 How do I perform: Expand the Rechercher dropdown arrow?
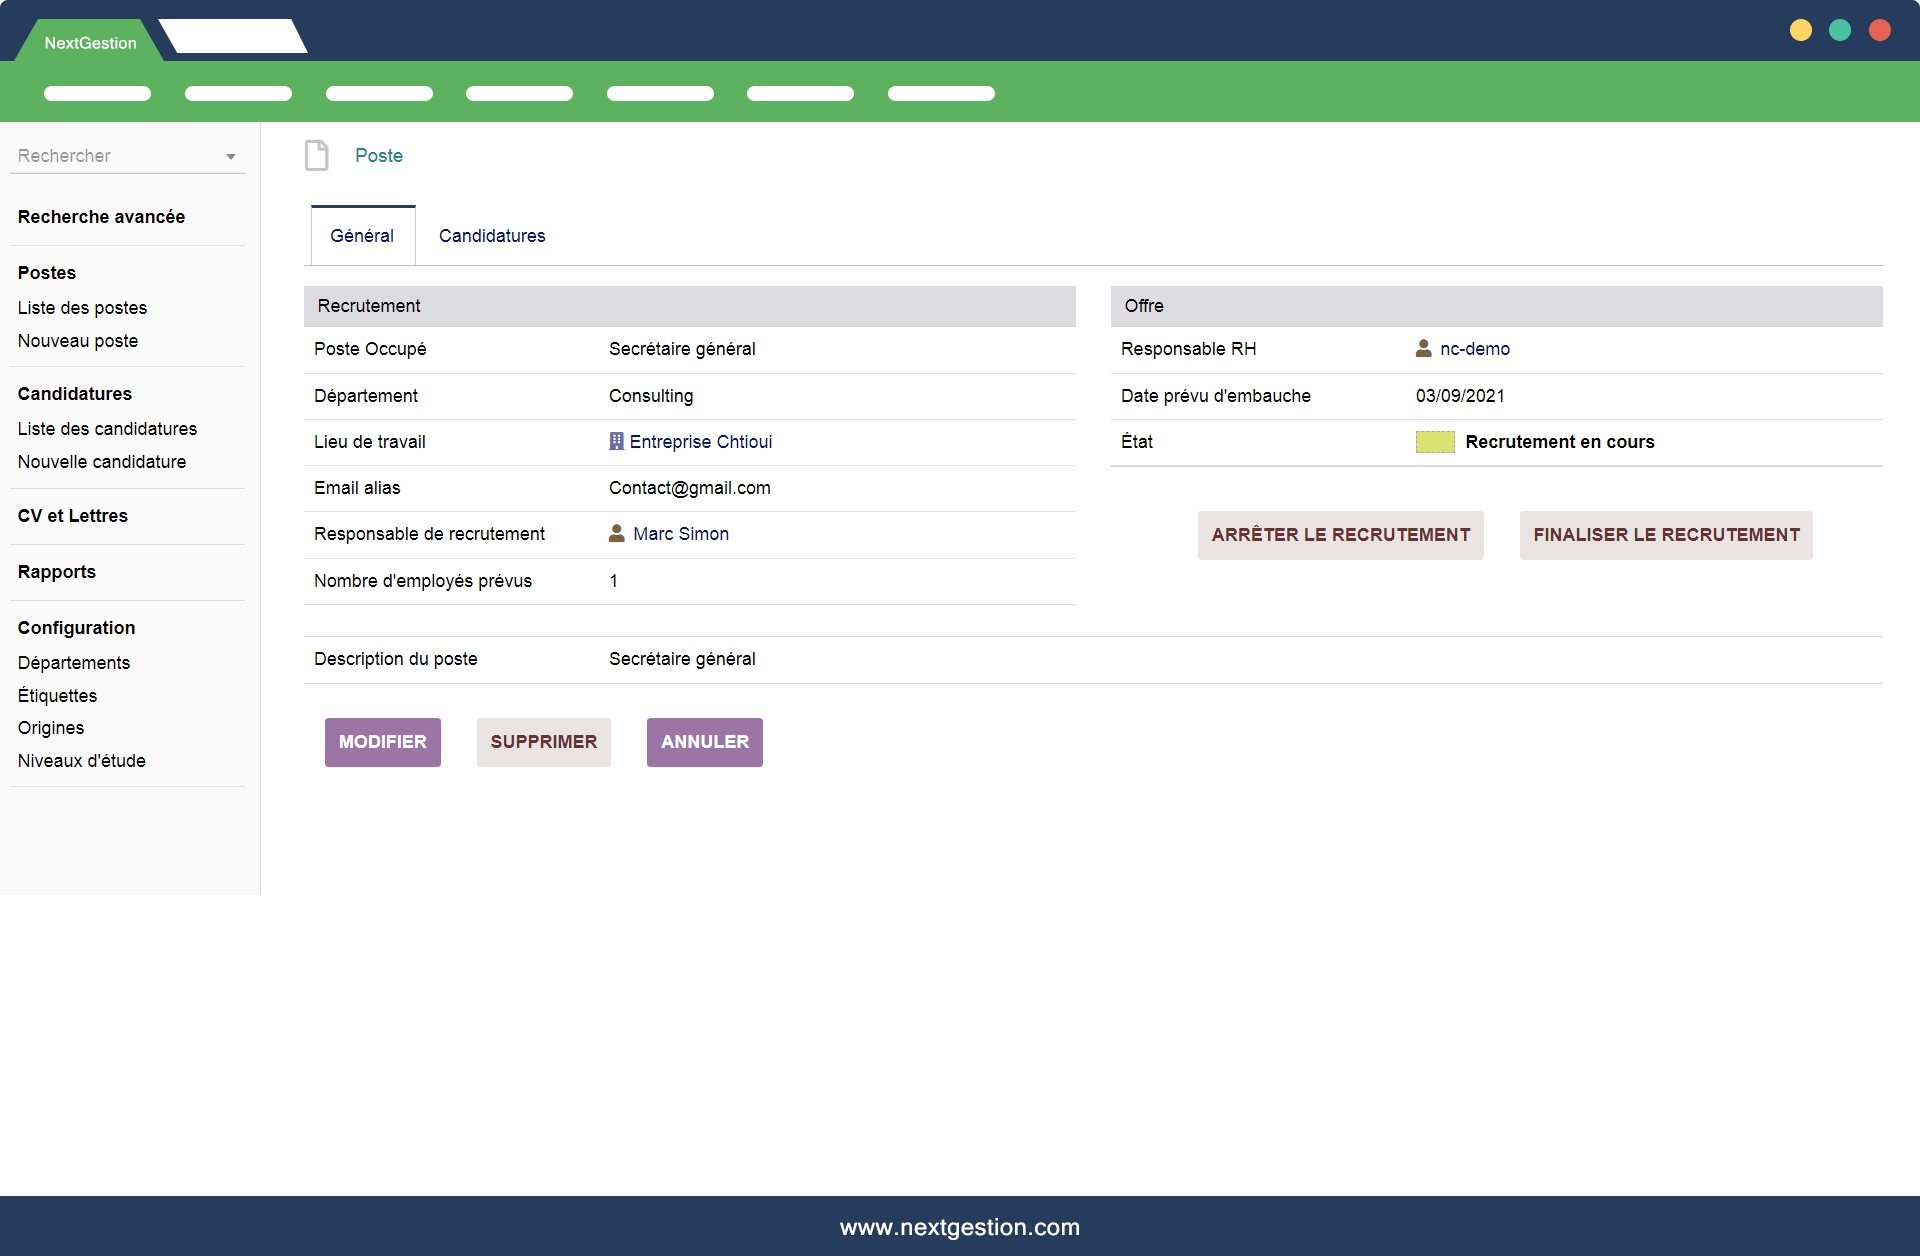pyautogui.click(x=231, y=157)
